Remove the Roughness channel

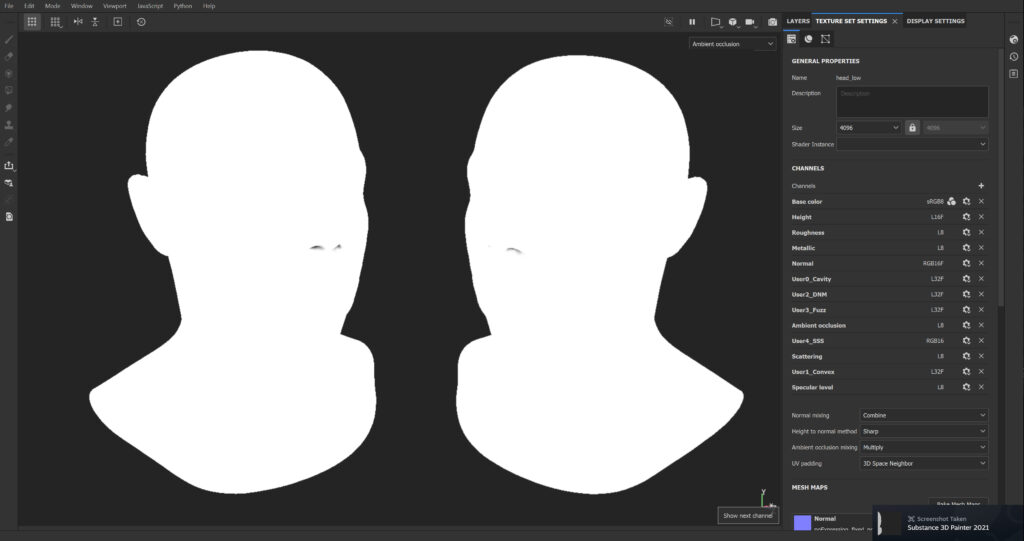981,233
